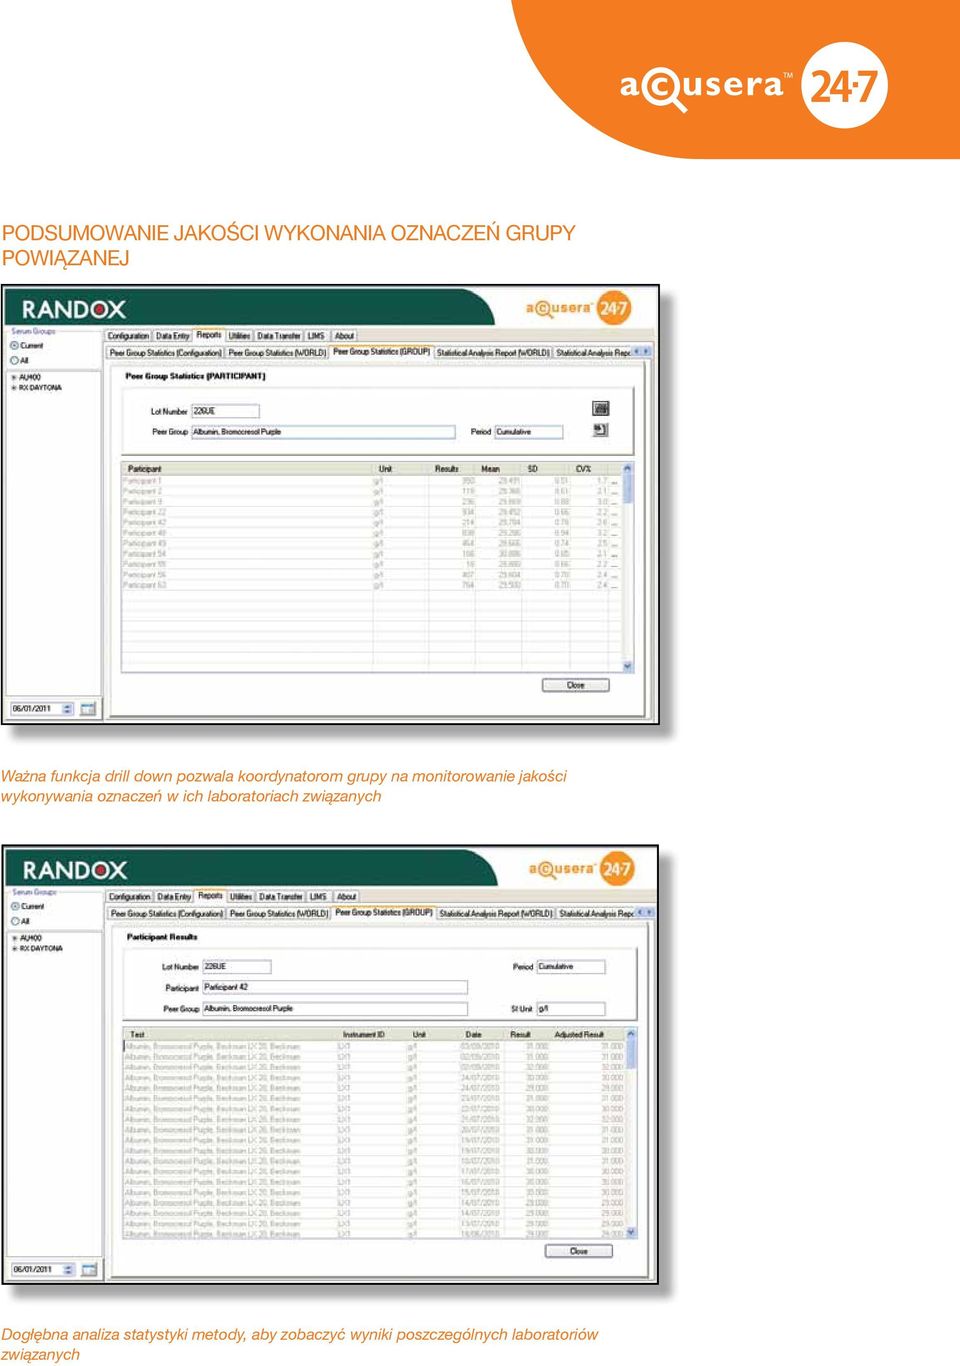Expand AU400 node in Peer Group Statistics [PARTICIPANT] window
Screen dimensions: 960x1366
[x=14, y=377]
